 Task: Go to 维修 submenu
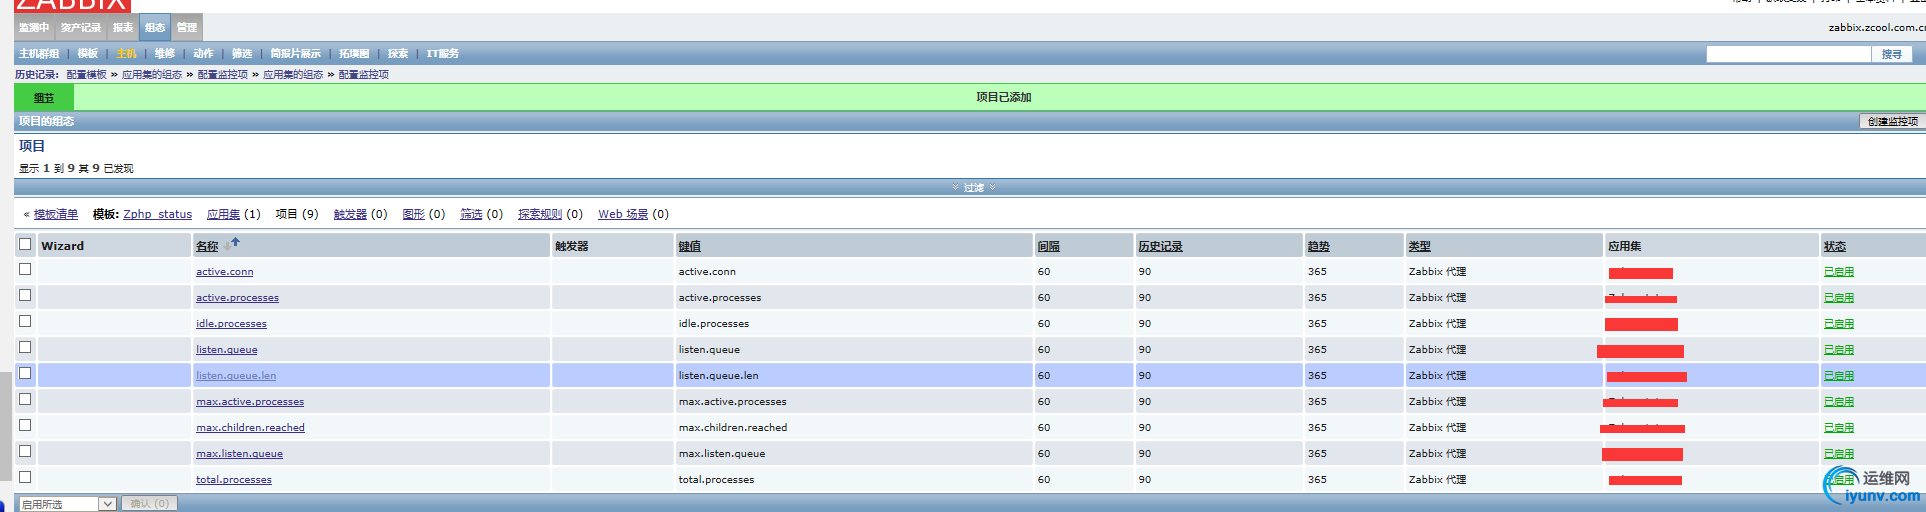tap(165, 54)
